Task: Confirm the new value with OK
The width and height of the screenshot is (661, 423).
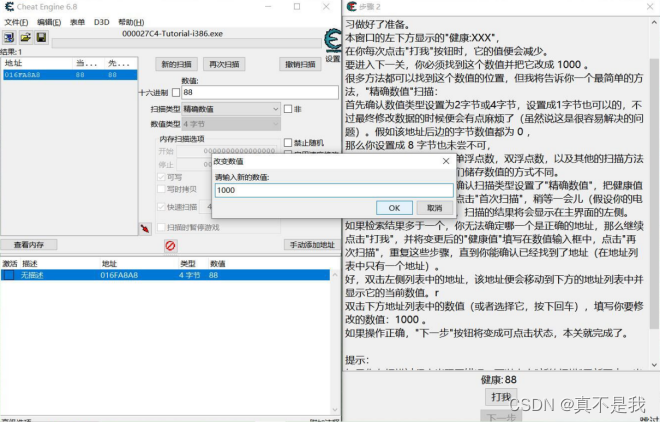Action: click(394, 208)
